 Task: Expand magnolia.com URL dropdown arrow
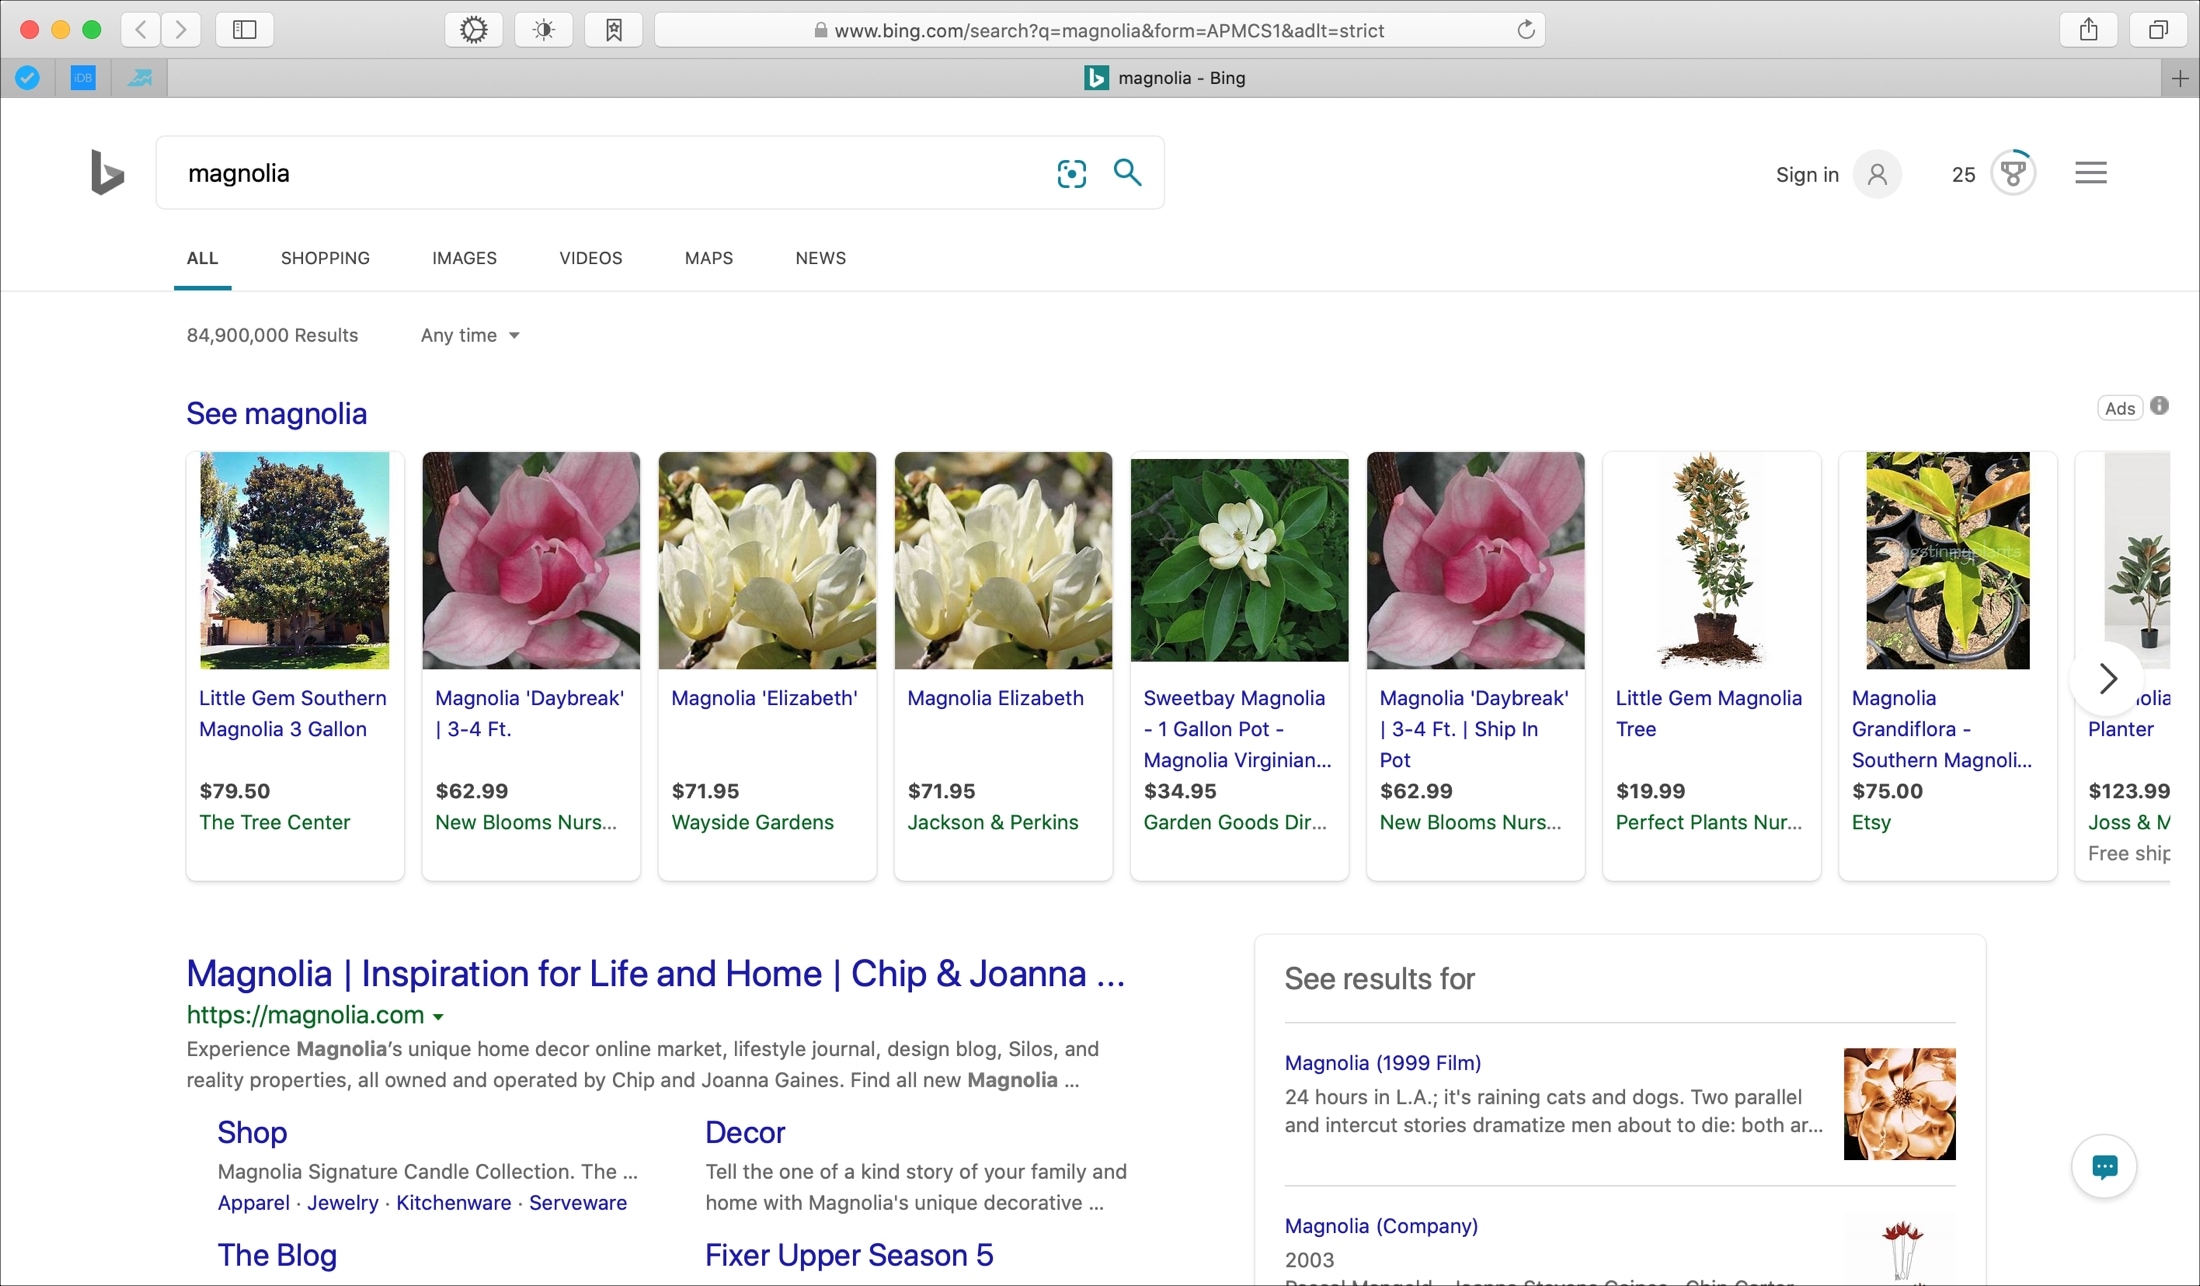[x=438, y=1016]
